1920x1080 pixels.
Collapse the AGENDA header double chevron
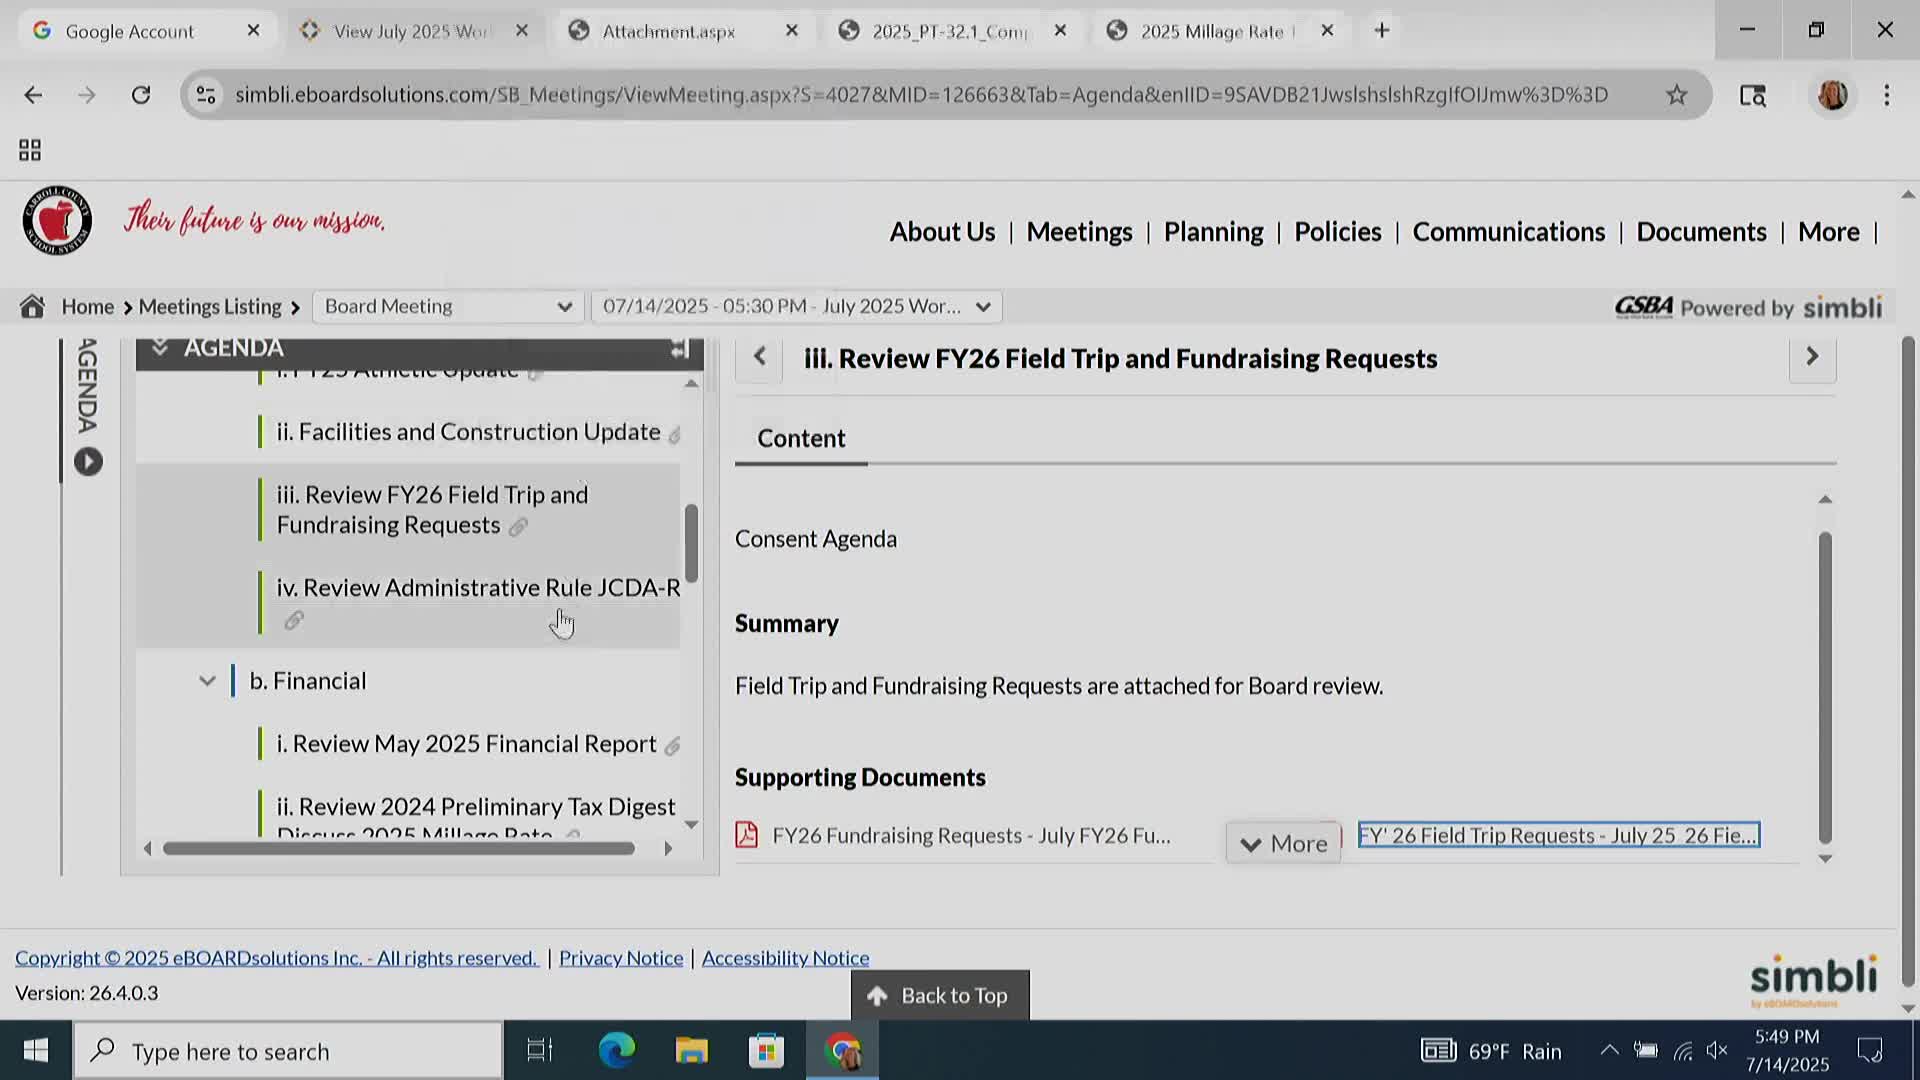click(x=160, y=348)
